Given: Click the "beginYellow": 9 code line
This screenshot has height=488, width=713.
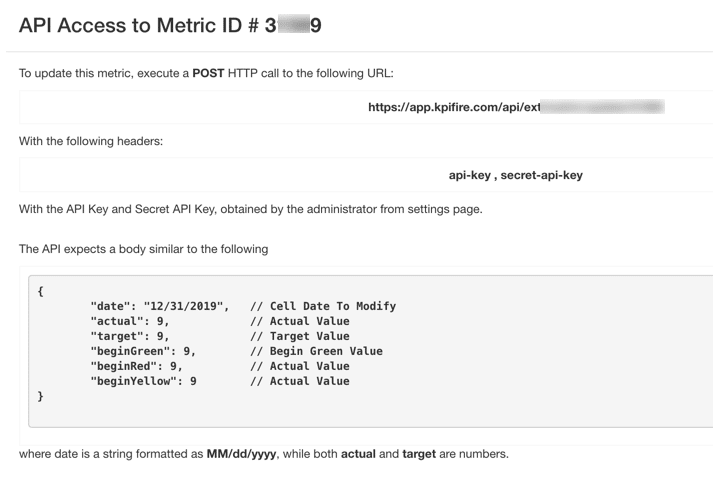Looking at the screenshot, I should tap(142, 381).
